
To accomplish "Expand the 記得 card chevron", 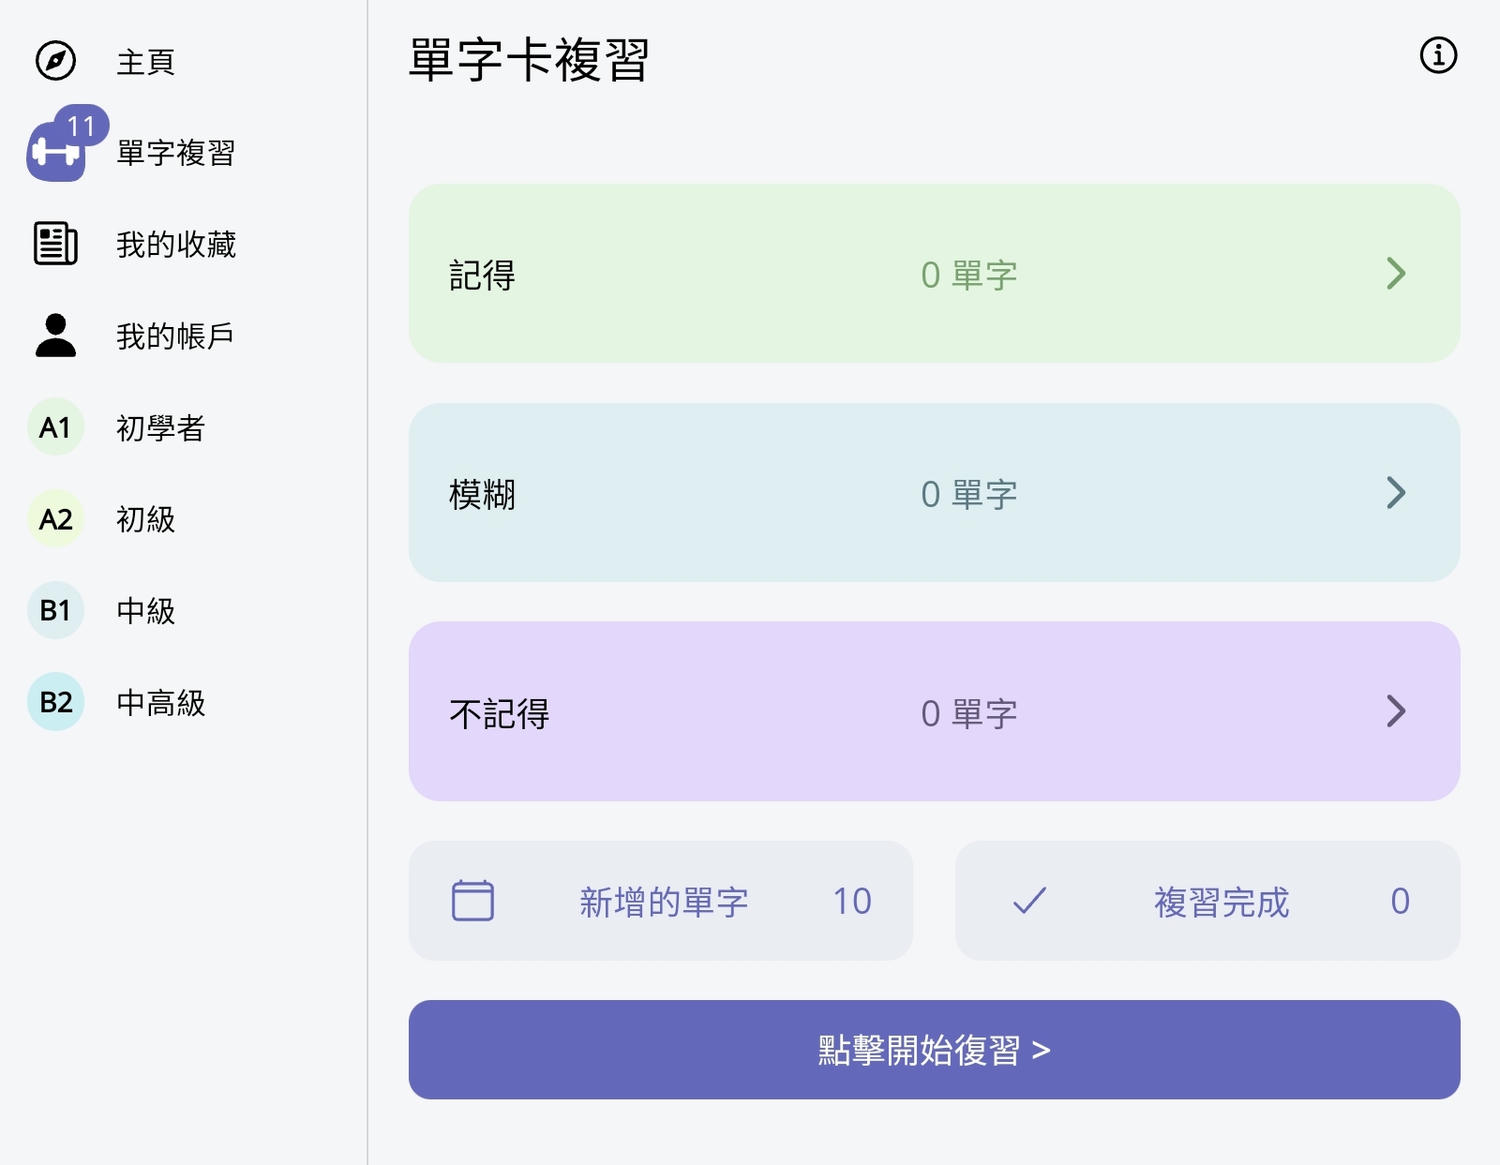I will pyautogui.click(x=1397, y=273).
